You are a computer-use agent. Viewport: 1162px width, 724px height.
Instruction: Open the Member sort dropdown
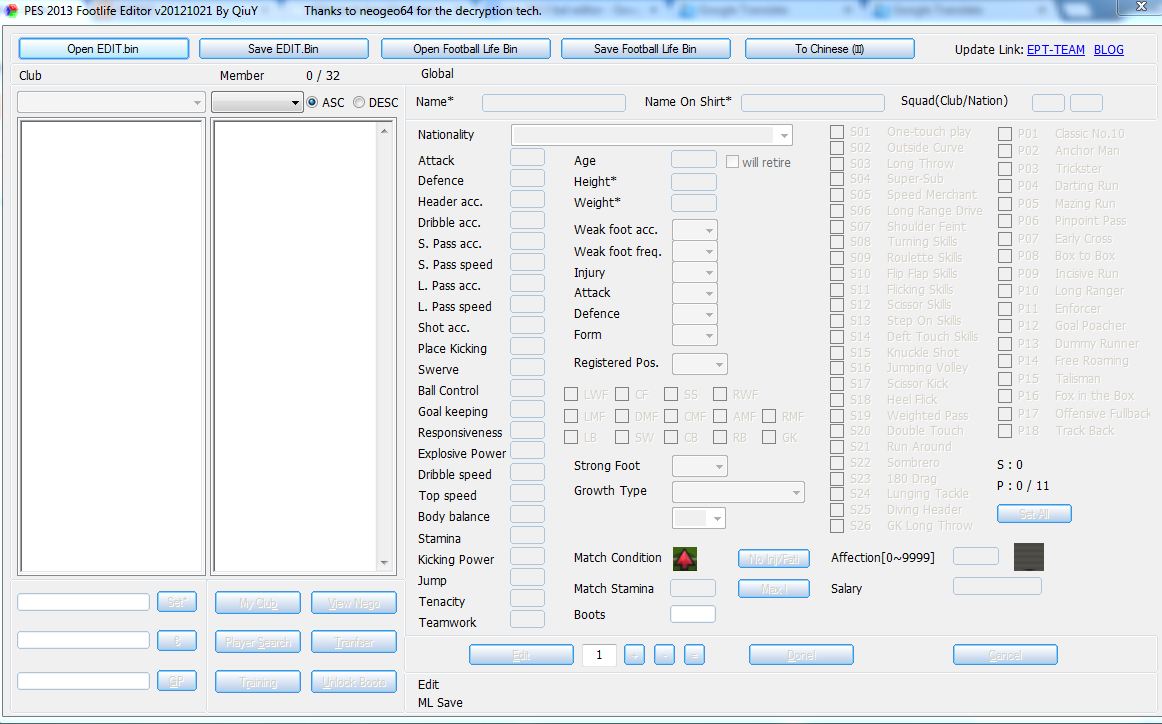point(256,102)
